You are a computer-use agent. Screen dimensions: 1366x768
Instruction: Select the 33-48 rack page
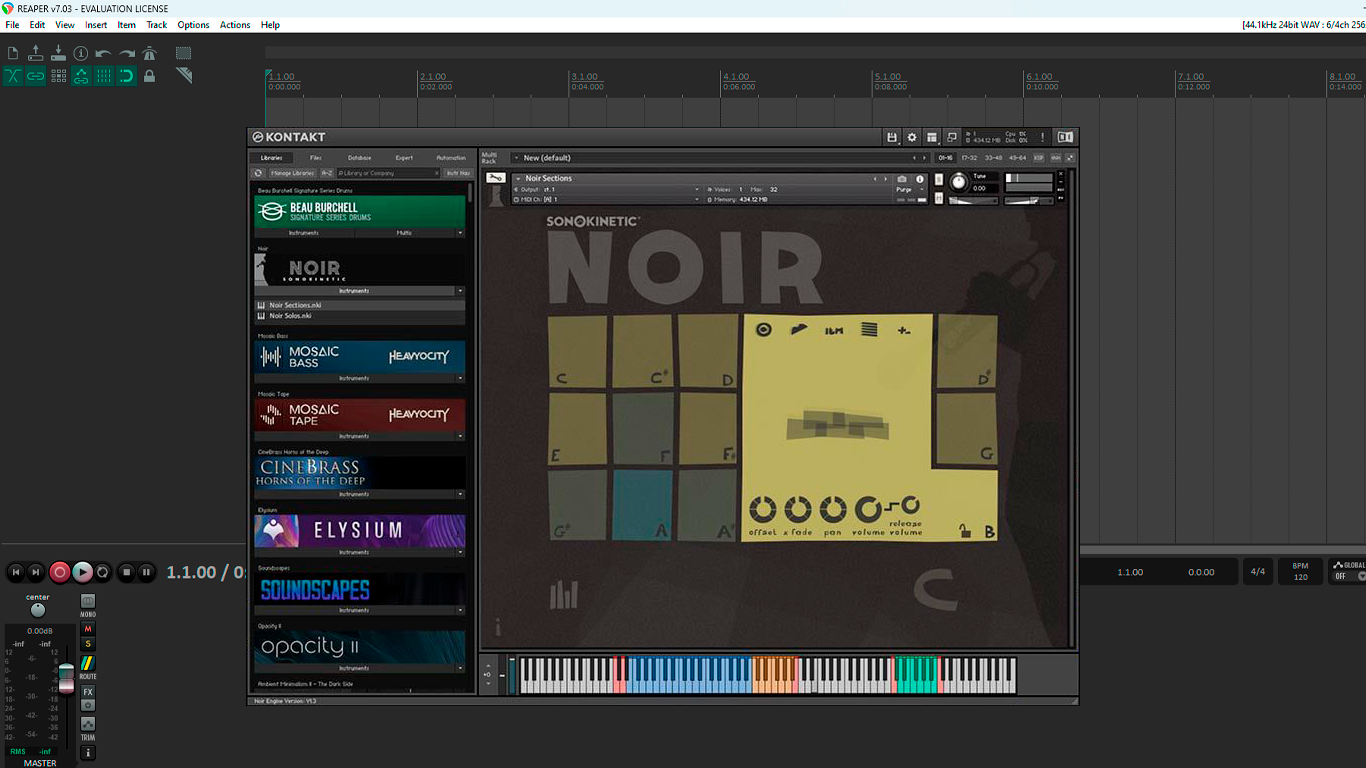994,158
